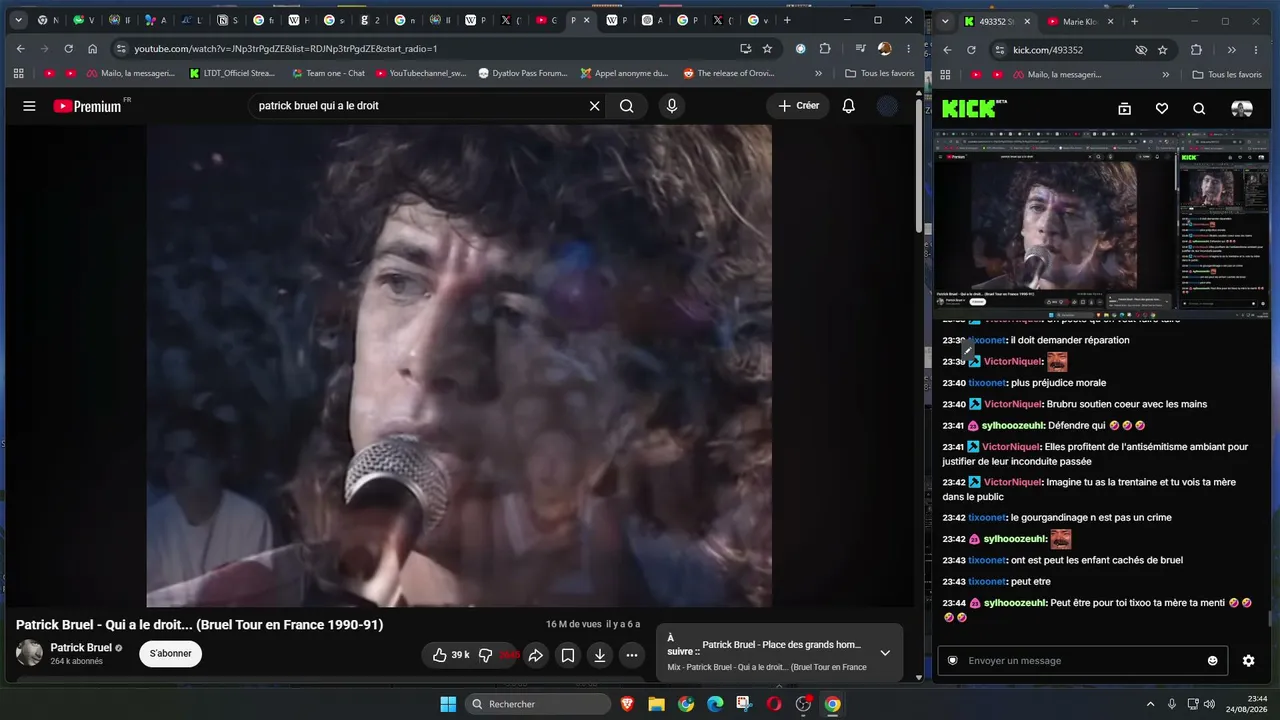
Task: Open more actions for the video
Action: pos(631,655)
